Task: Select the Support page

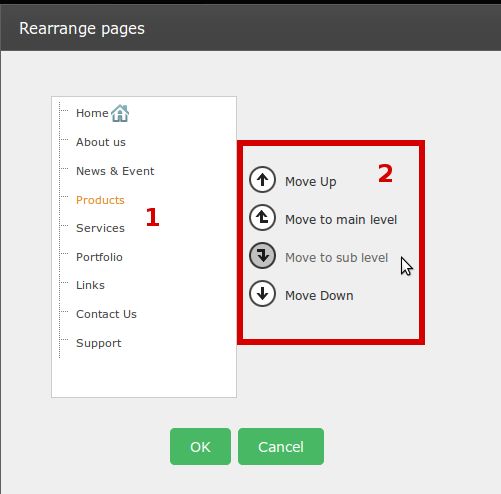Action: [x=99, y=343]
